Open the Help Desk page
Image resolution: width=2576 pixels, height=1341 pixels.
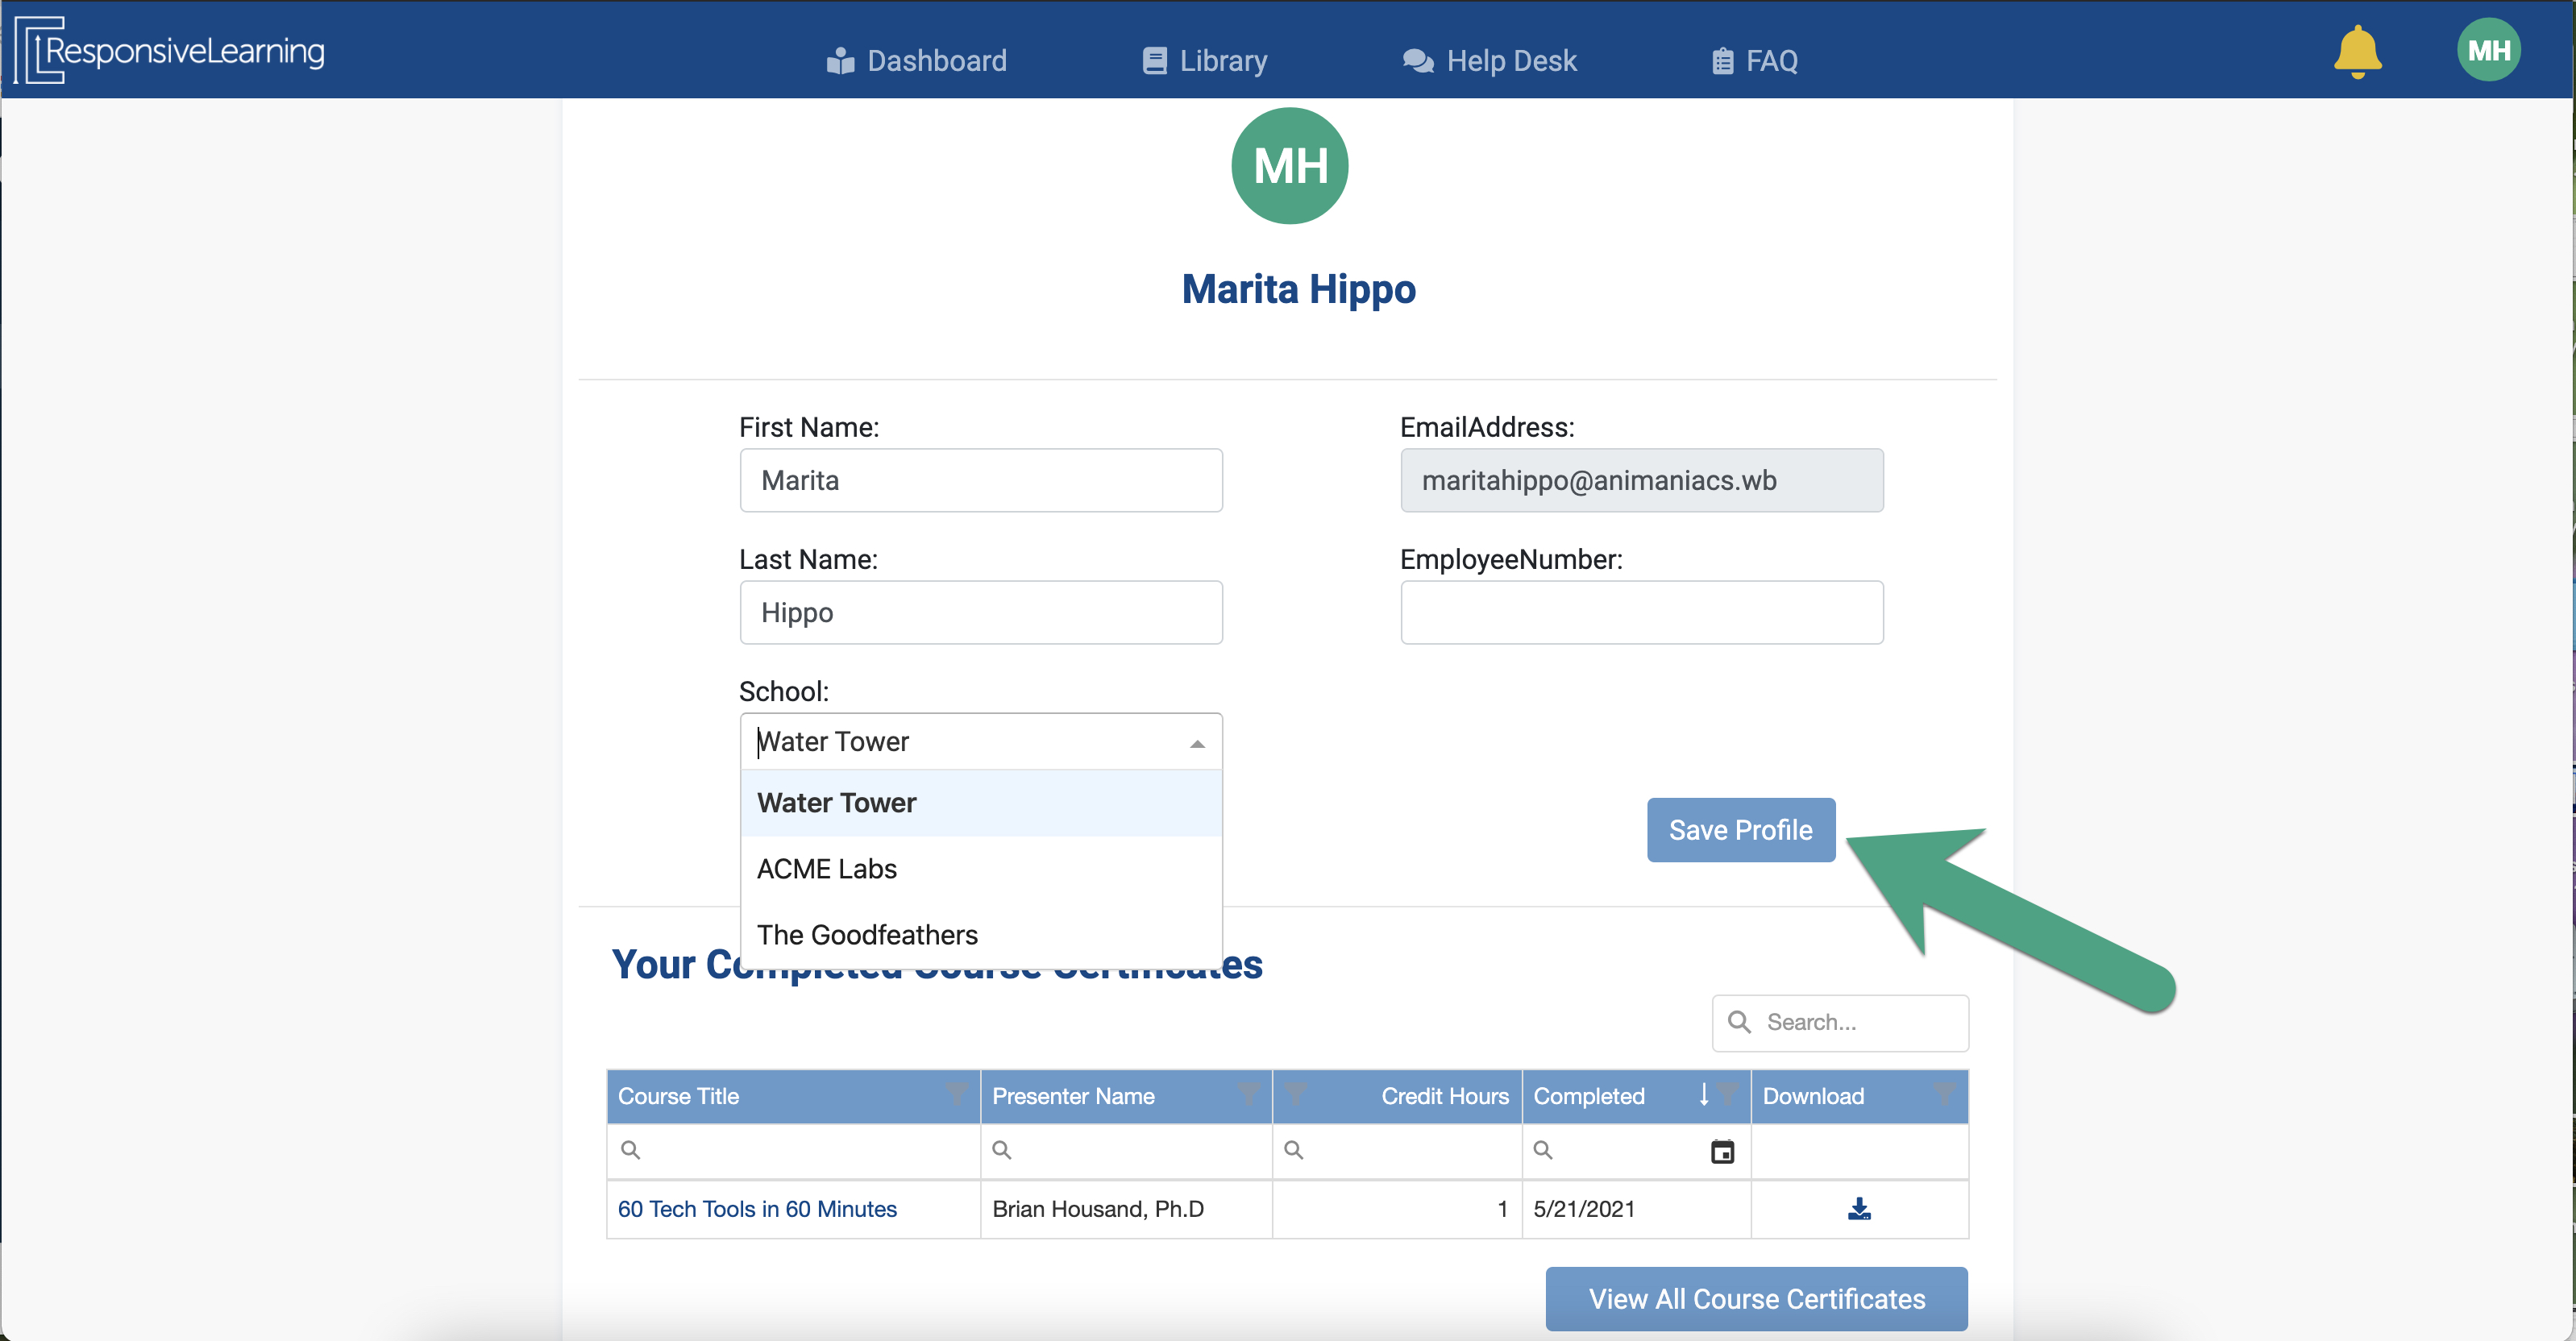tap(1489, 61)
